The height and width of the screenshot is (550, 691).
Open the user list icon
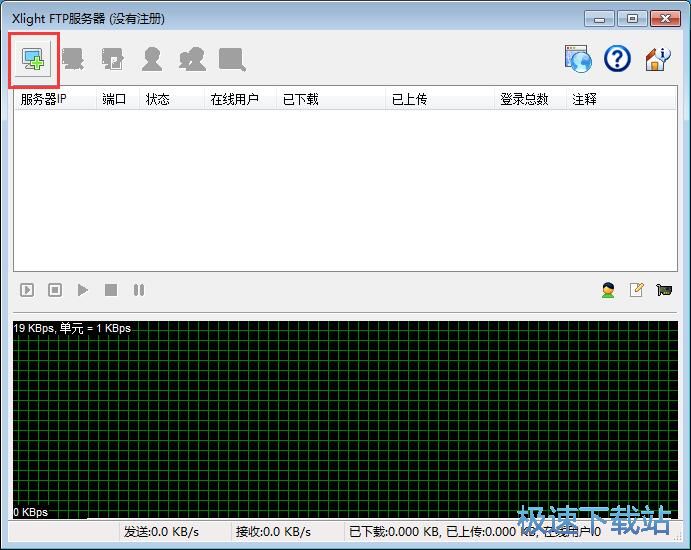(152, 59)
